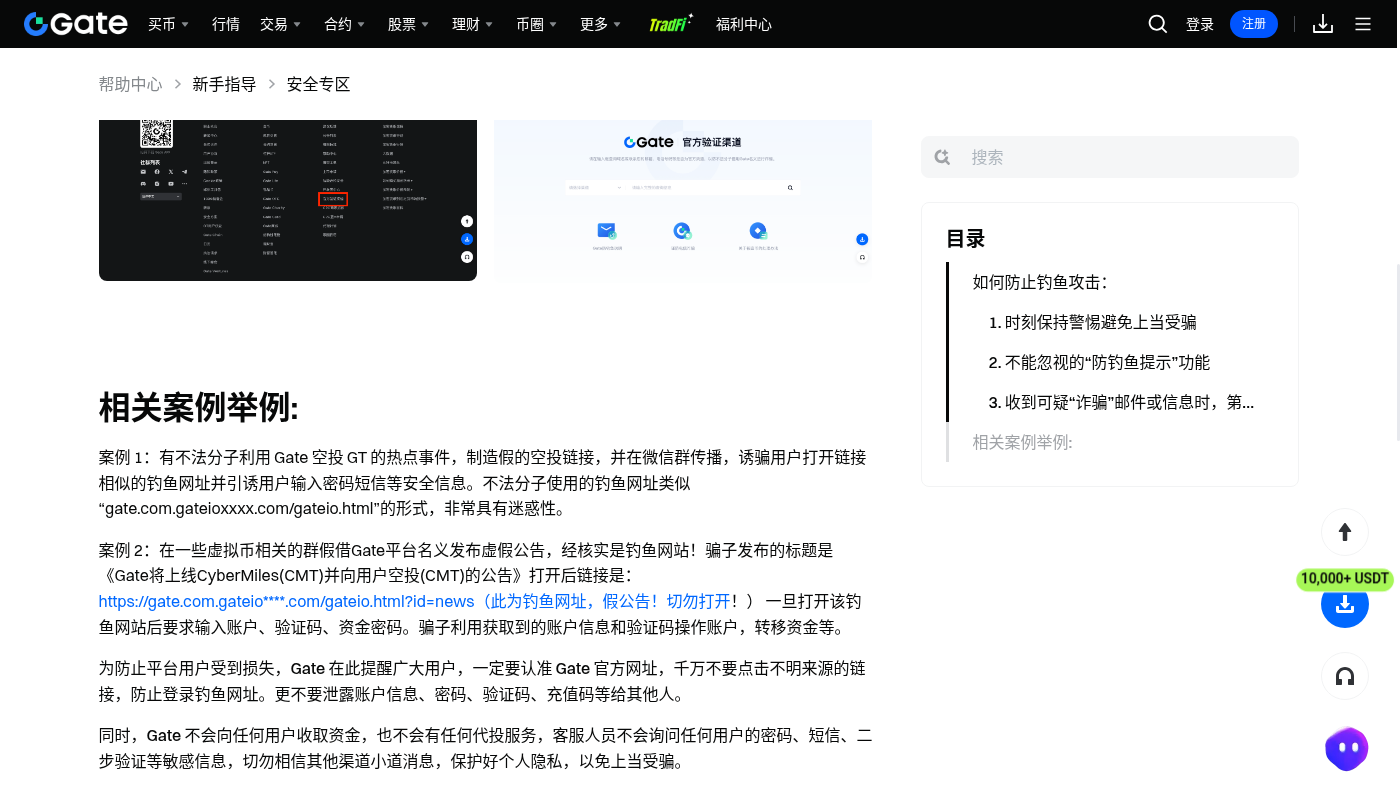Go to 安全专区 breadcrumb
Image resolution: width=1400 pixels, height=800 pixels.
click(318, 84)
